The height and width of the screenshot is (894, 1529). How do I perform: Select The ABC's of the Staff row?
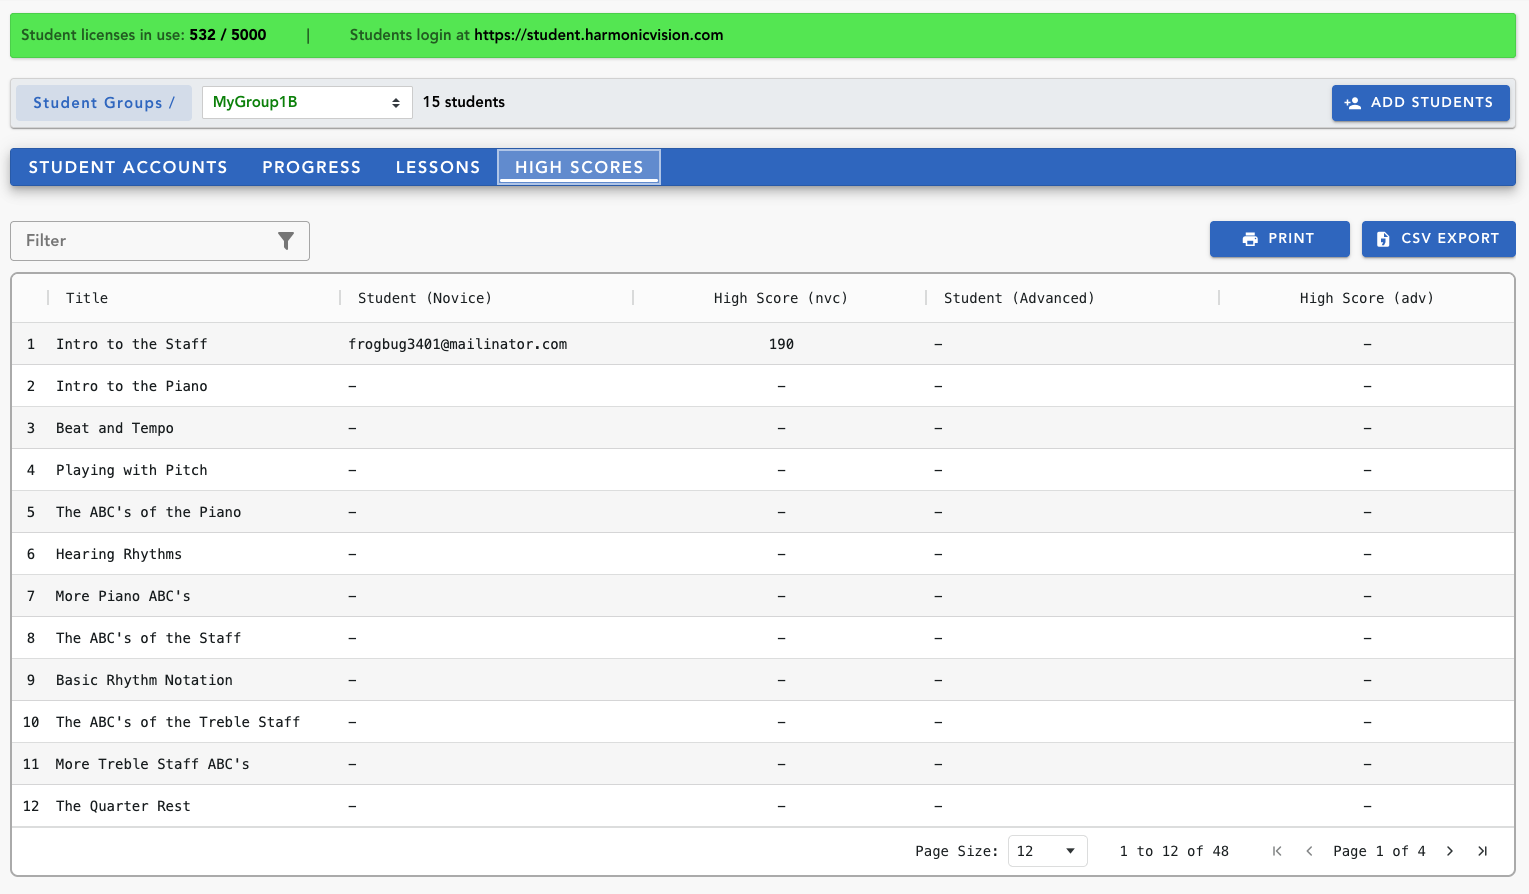coord(762,638)
